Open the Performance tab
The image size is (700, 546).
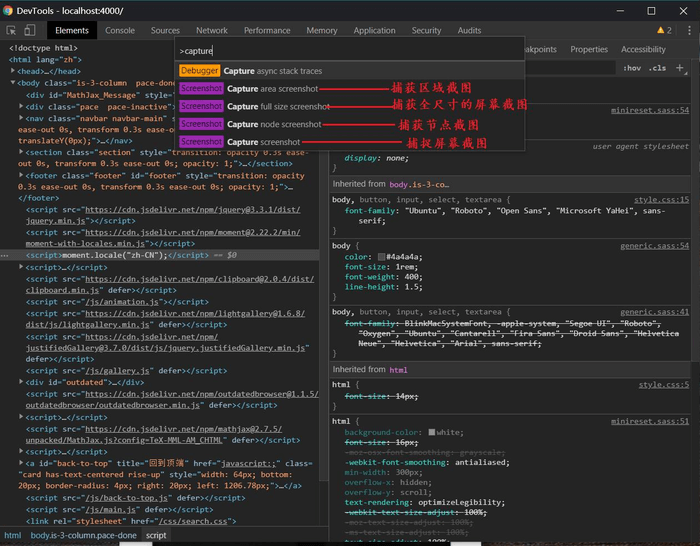267,30
